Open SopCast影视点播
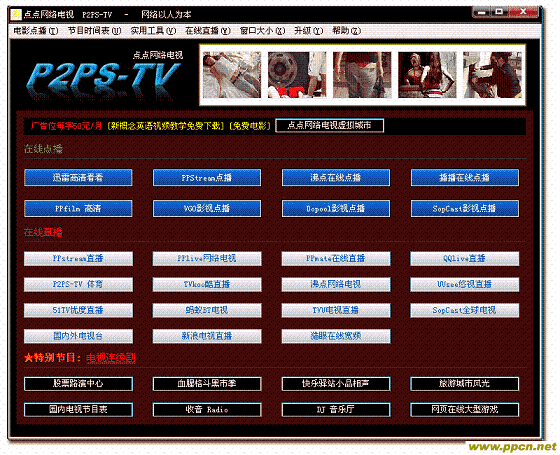Screen dimensions: 560x455 click(465, 209)
